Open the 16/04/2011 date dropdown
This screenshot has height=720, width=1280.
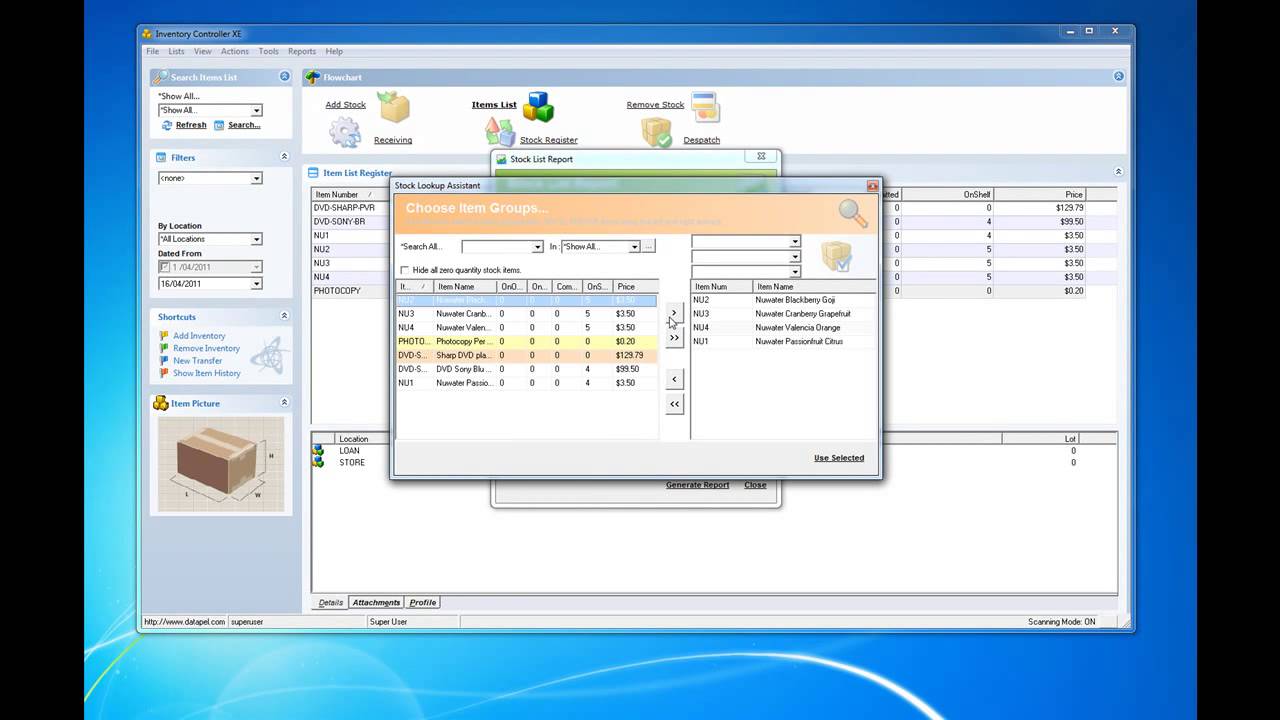click(256, 283)
